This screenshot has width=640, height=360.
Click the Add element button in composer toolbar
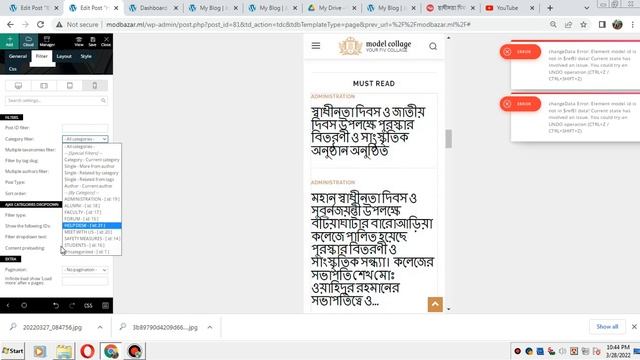[9, 41]
